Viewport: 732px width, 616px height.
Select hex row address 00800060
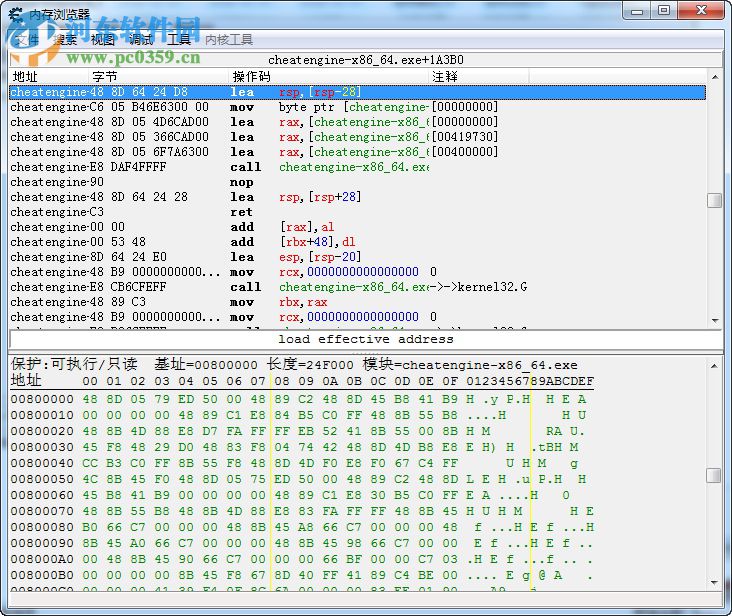[42, 495]
